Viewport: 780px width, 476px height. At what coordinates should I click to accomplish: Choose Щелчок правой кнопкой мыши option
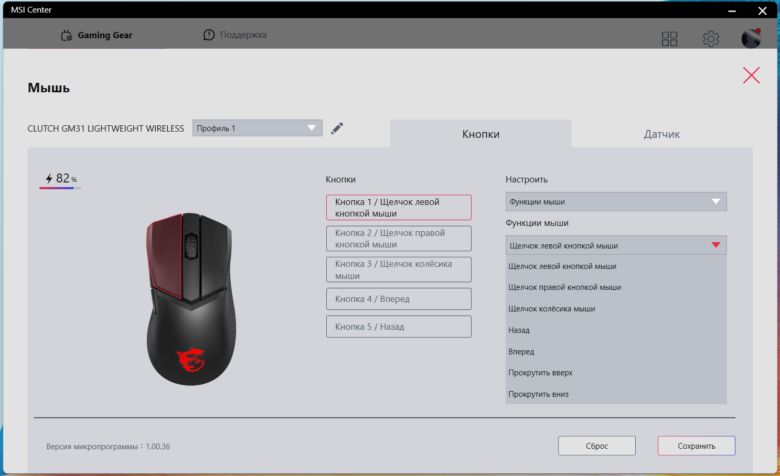pos(616,287)
